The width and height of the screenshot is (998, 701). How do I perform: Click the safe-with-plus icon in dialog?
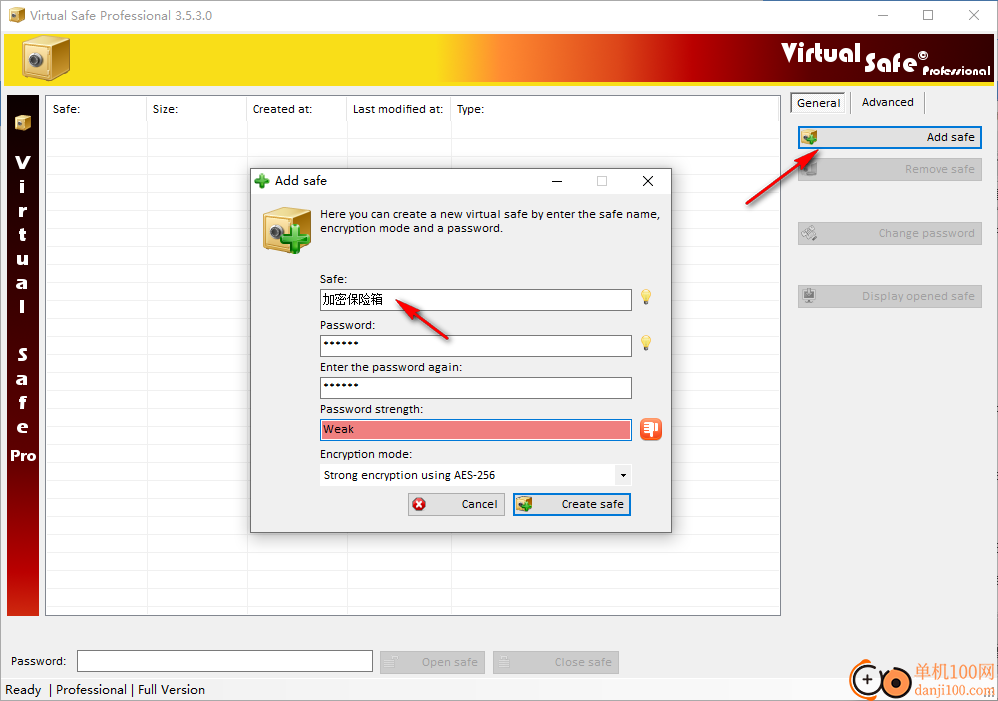[286, 230]
